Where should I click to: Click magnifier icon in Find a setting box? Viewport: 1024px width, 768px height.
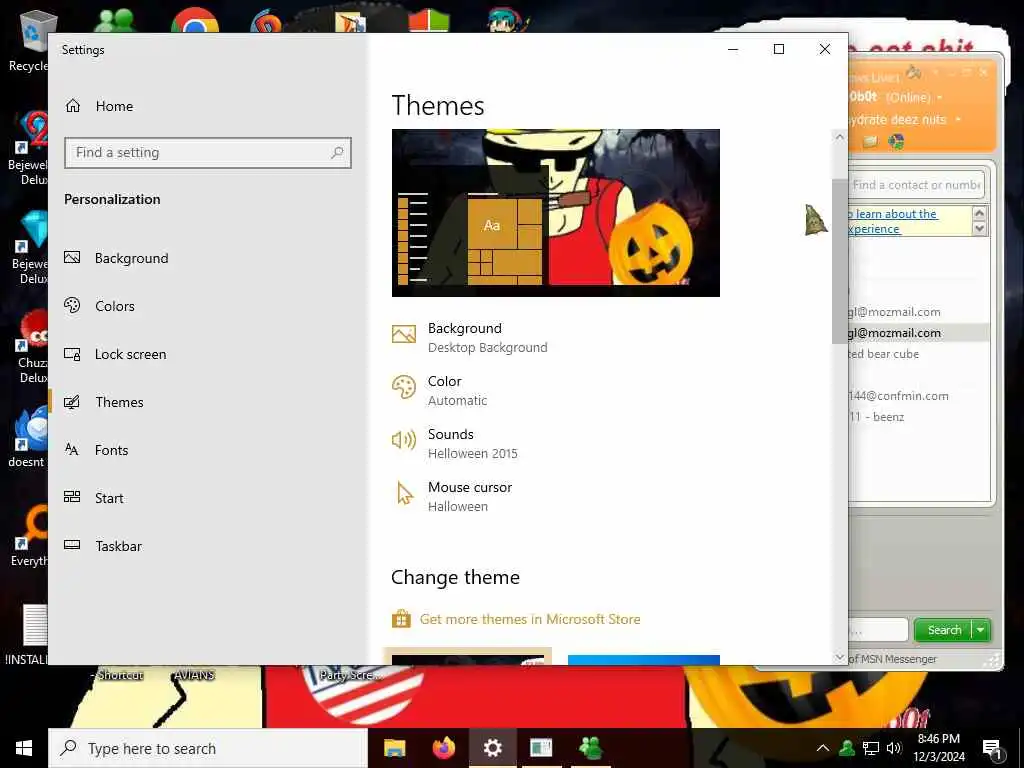click(337, 152)
